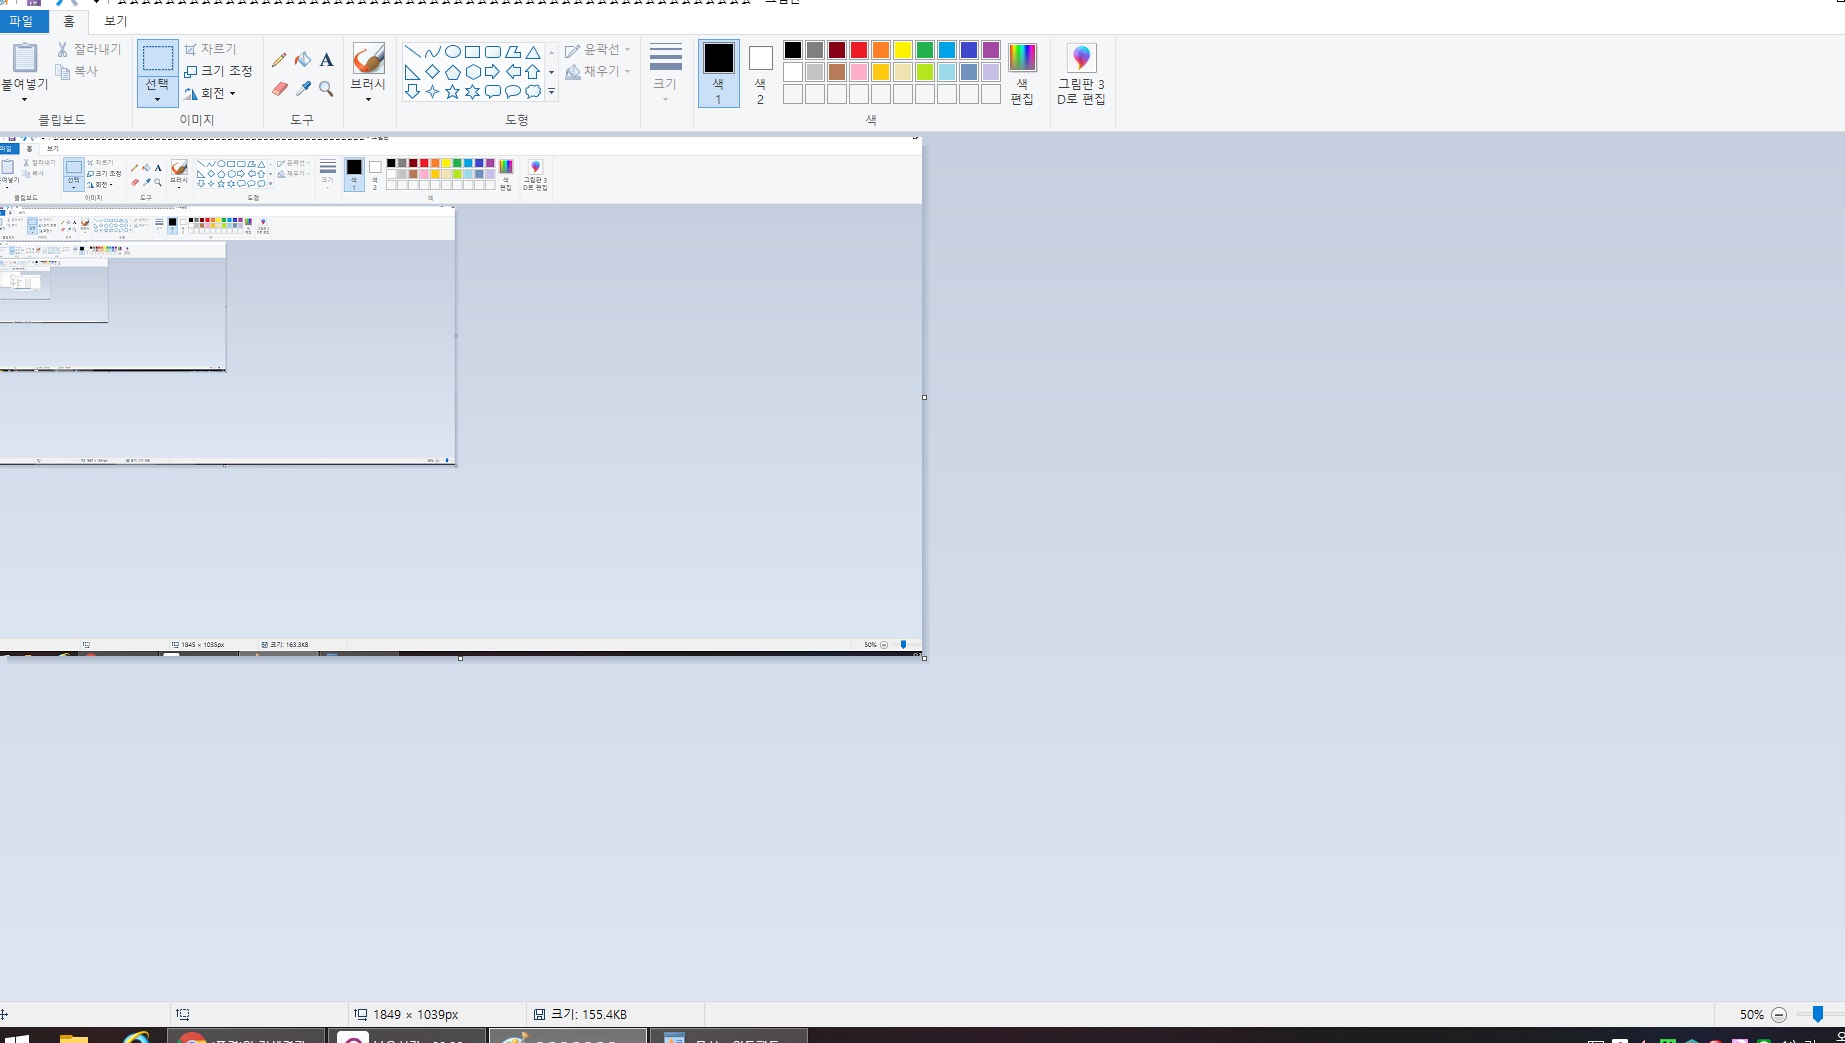Open 크기 조정 (Resize) dialog

(218, 71)
